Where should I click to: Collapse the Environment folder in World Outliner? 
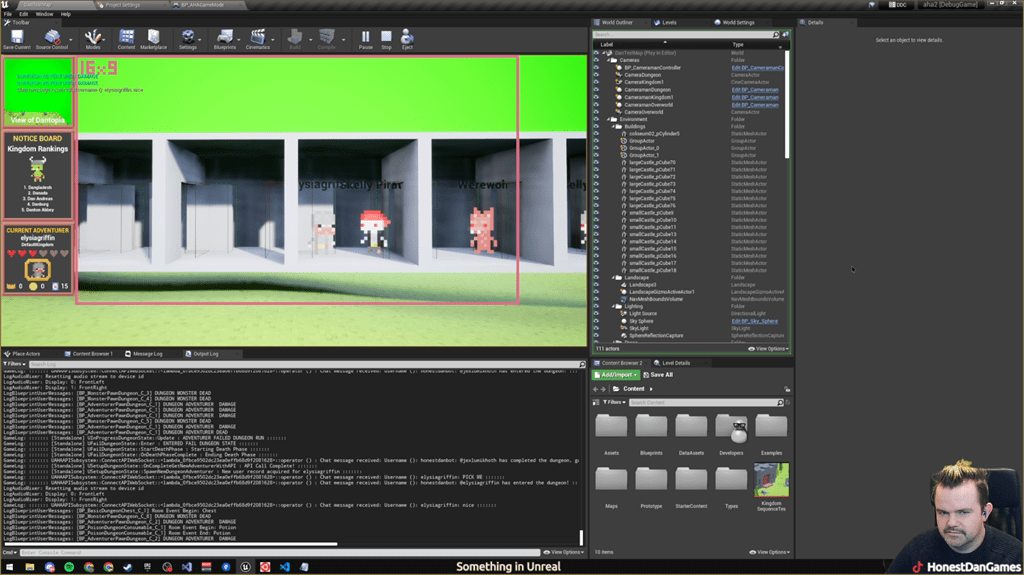608,119
